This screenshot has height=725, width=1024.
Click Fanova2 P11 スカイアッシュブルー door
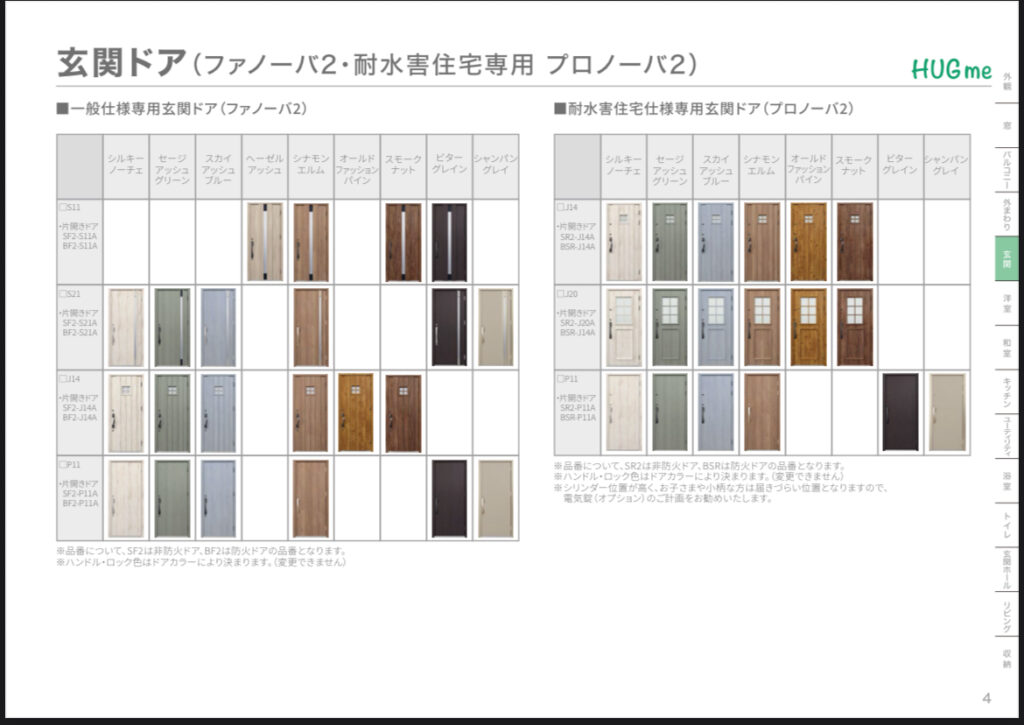pos(218,499)
